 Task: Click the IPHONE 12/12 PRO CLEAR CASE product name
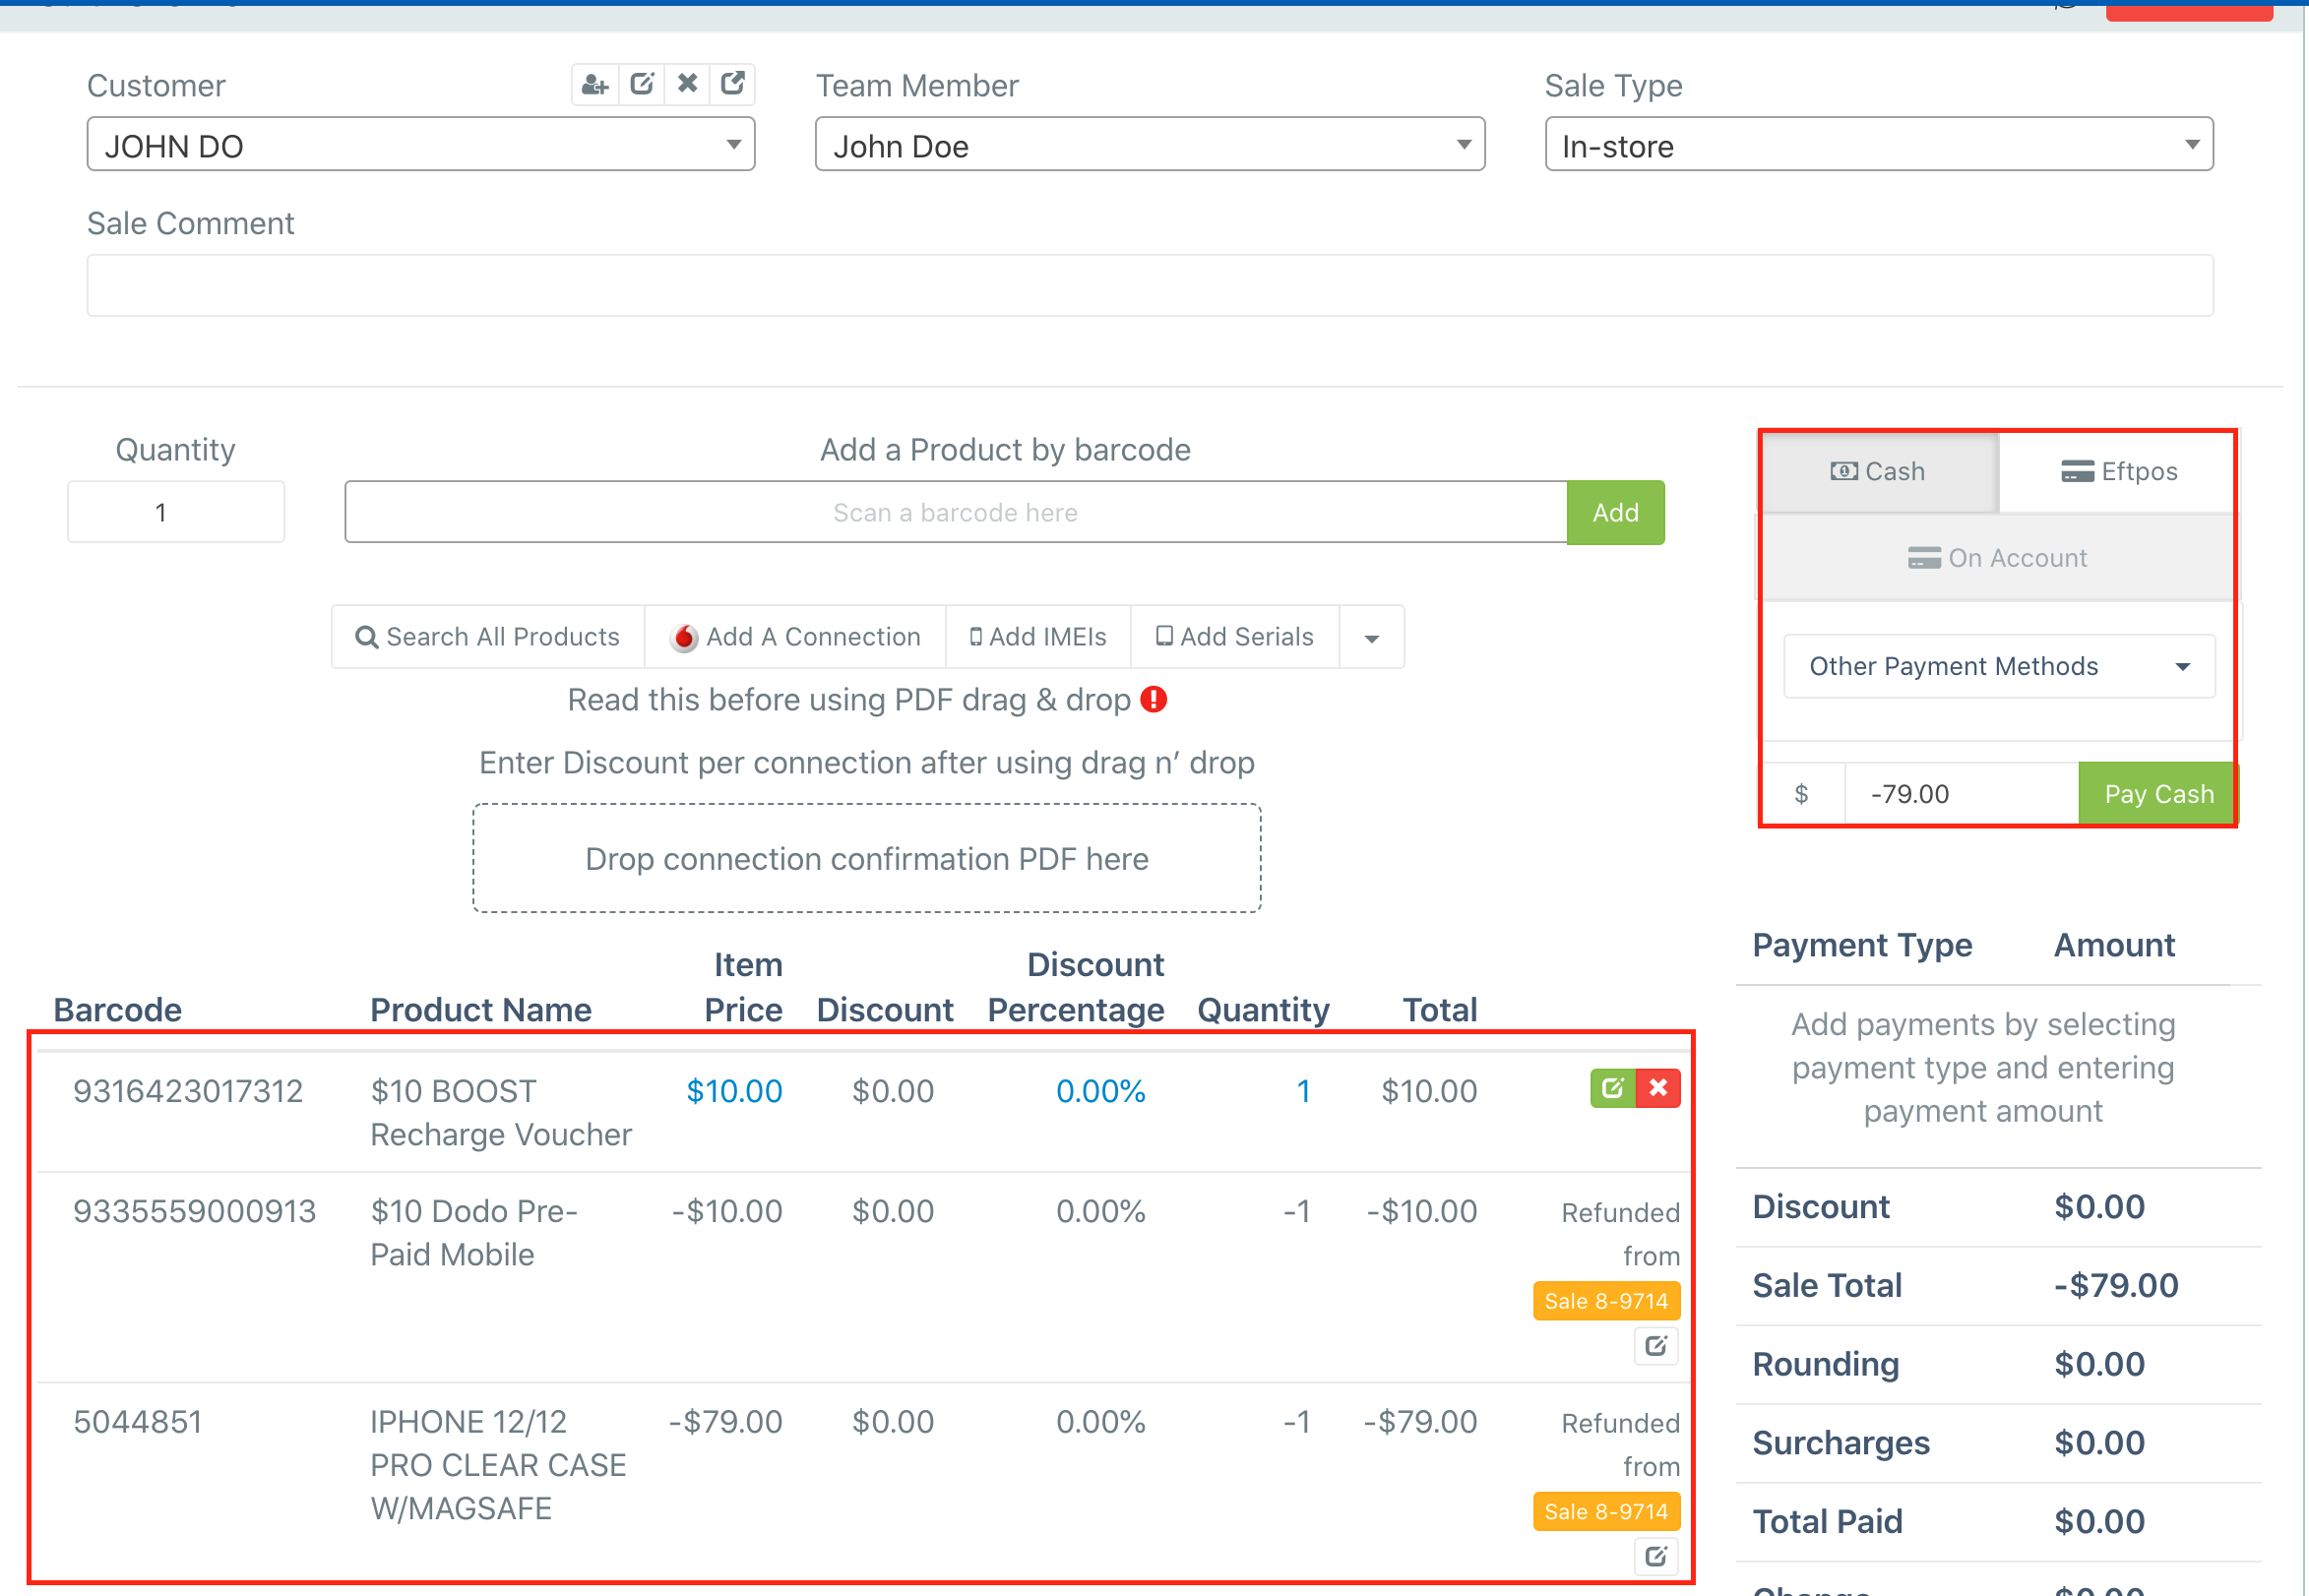pos(498,1465)
